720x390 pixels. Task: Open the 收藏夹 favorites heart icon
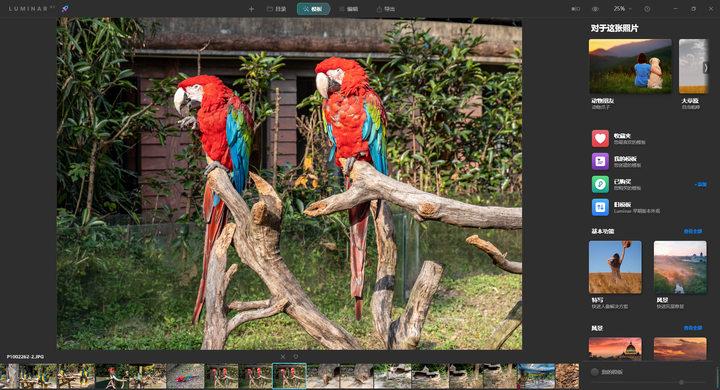tap(600, 138)
